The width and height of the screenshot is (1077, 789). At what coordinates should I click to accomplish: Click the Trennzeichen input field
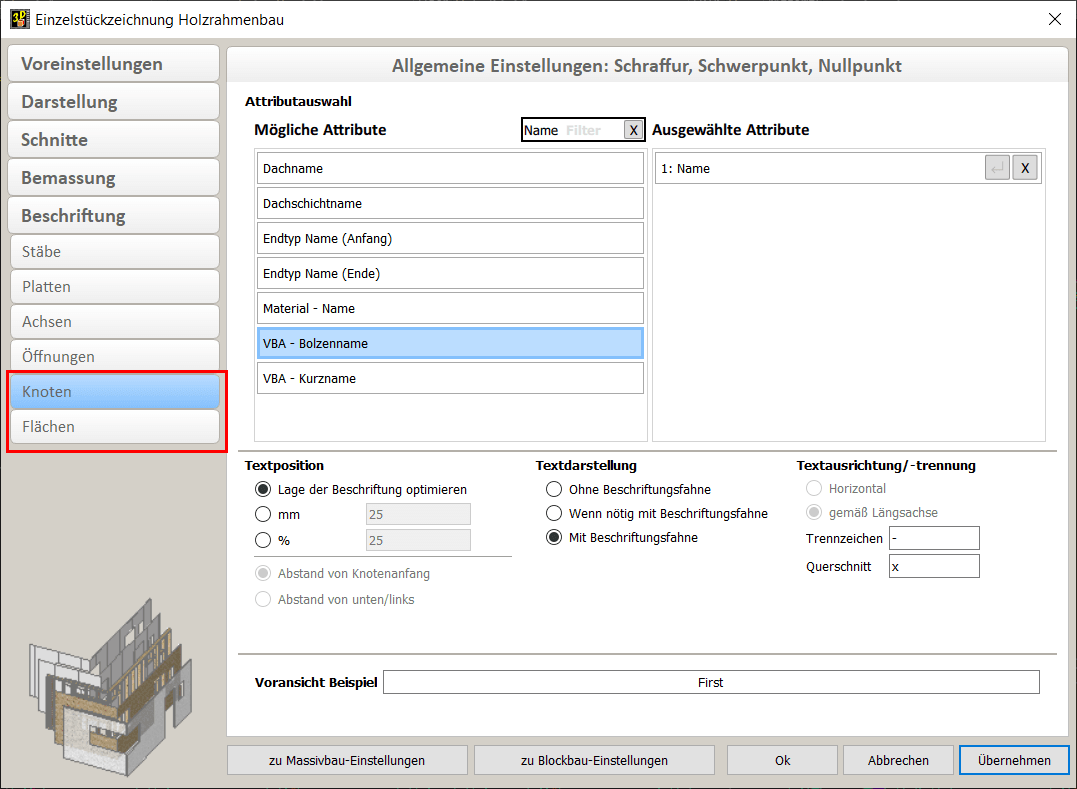[x=934, y=538]
